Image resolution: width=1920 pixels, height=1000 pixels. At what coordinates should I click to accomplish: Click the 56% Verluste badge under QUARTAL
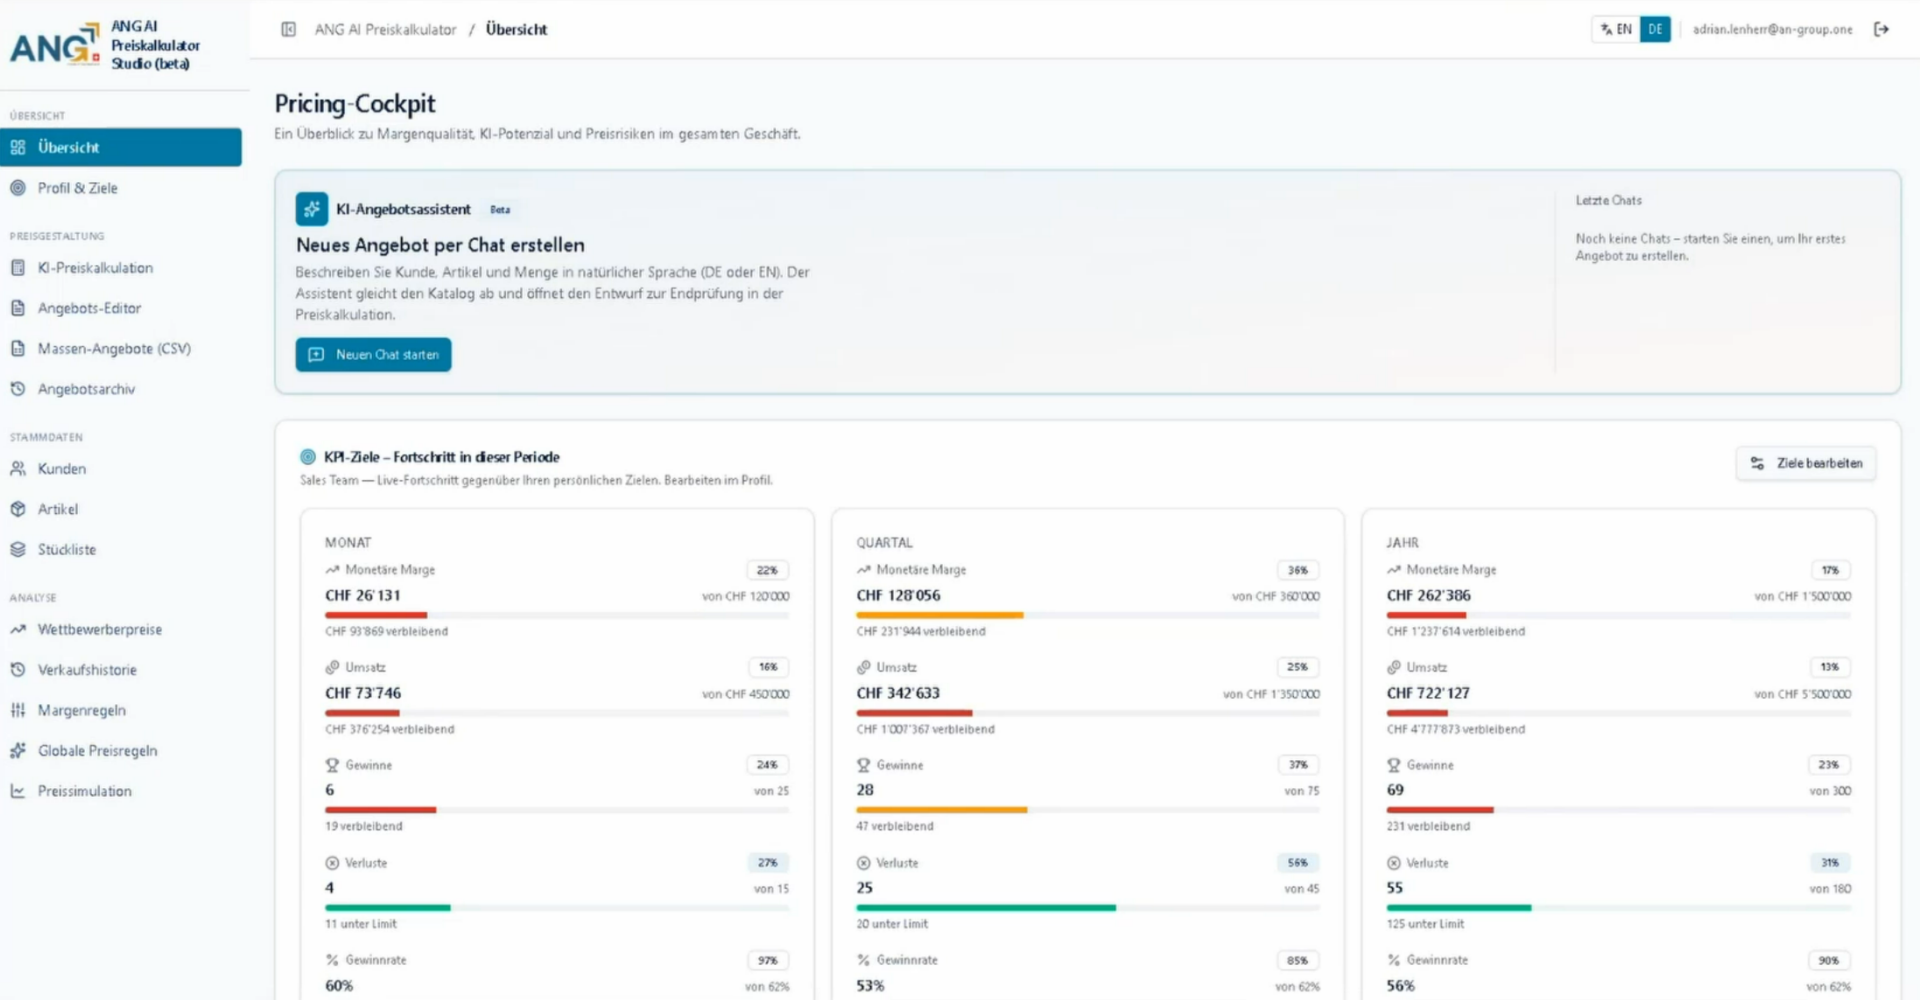[x=1297, y=862]
